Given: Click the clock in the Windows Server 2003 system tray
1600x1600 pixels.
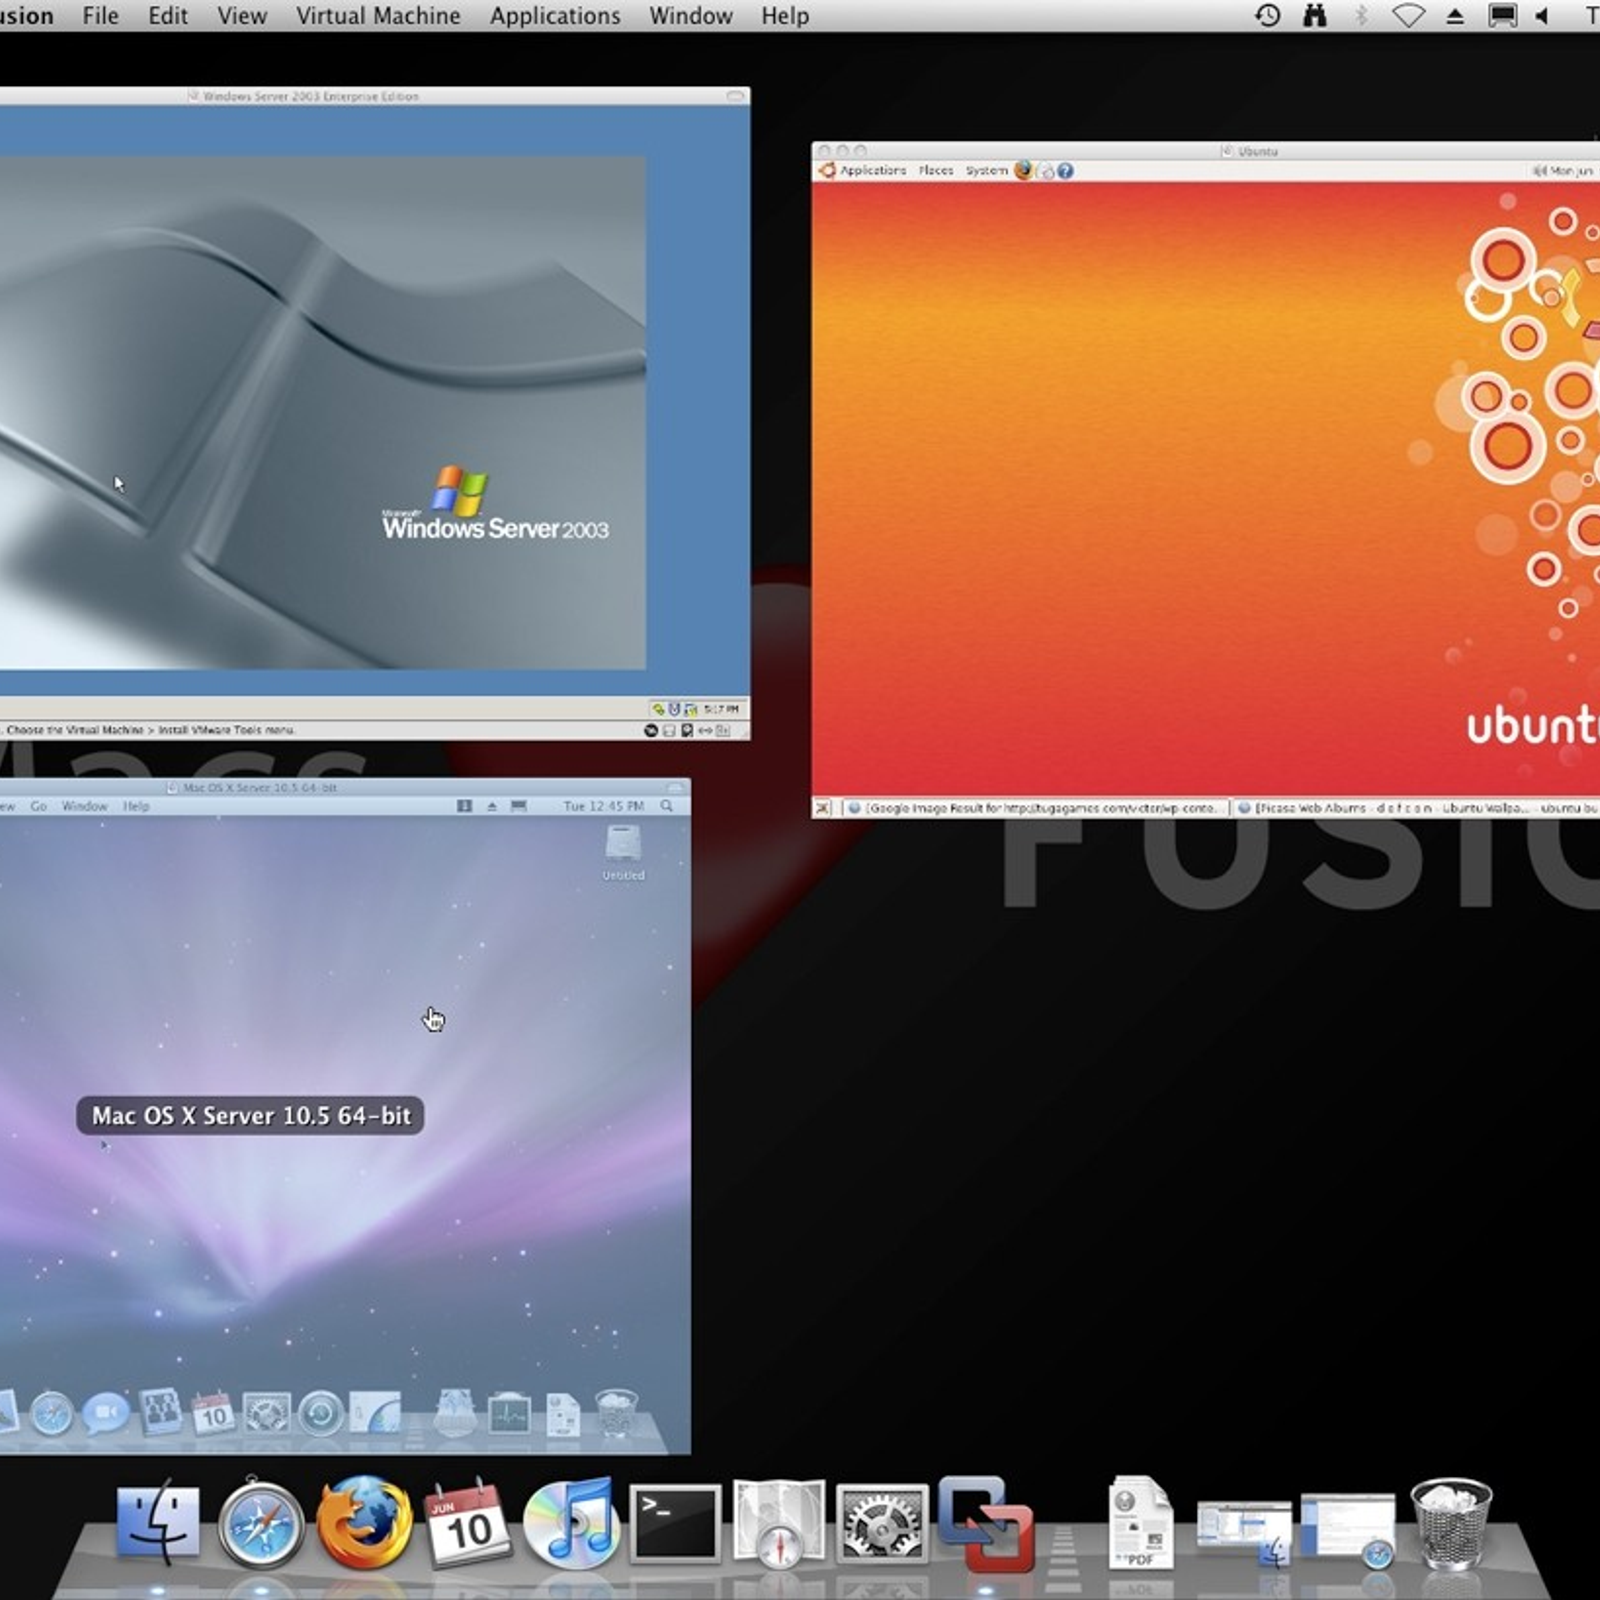Looking at the screenshot, I should click(x=721, y=709).
